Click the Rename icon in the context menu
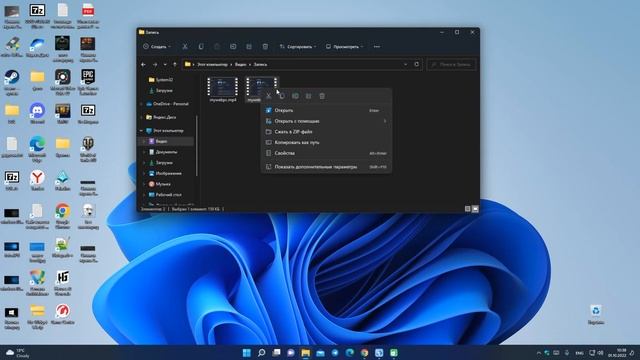Viewport: 640px width, 360px height. [x=296, y=96]
